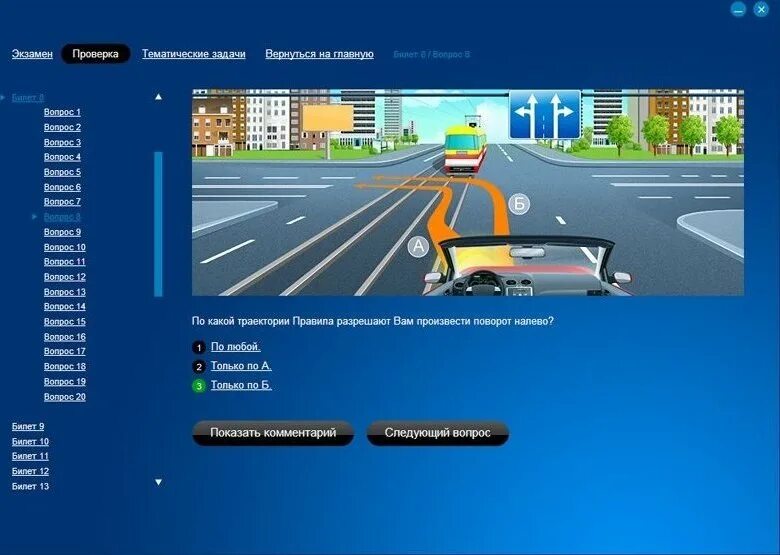Select the current Вопрос 8 item

click(62, 217)
